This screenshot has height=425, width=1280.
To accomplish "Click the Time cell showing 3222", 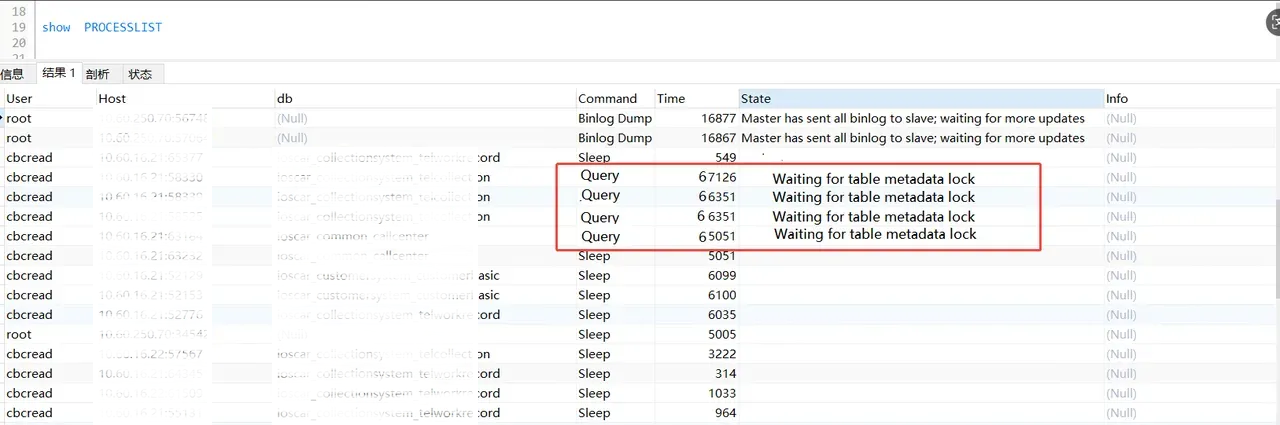I will [720, 354].
